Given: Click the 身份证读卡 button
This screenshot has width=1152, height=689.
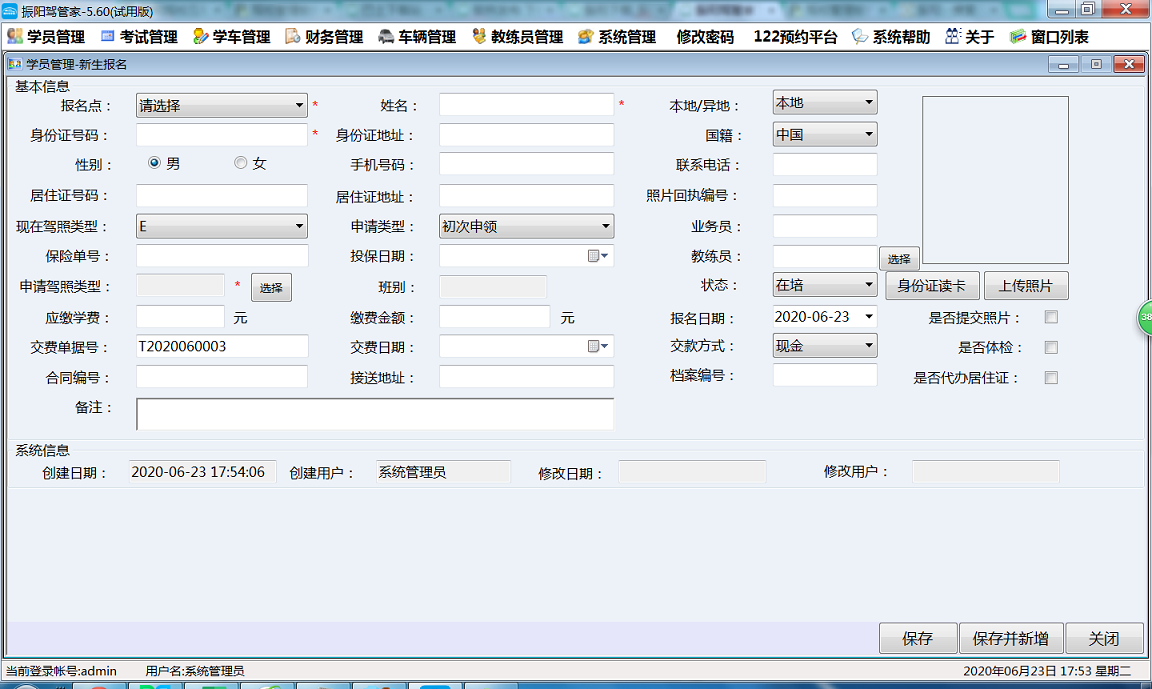Looking at the screenshot, I should (x=933, y=286).
